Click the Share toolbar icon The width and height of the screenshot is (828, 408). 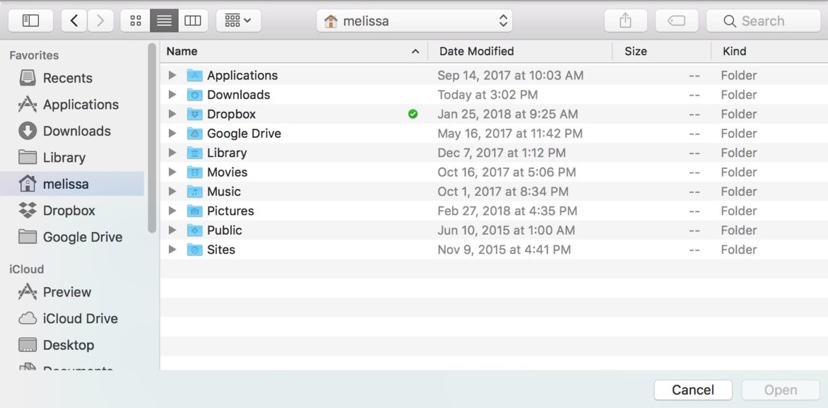pyautogui.click(x=626, y=20)
